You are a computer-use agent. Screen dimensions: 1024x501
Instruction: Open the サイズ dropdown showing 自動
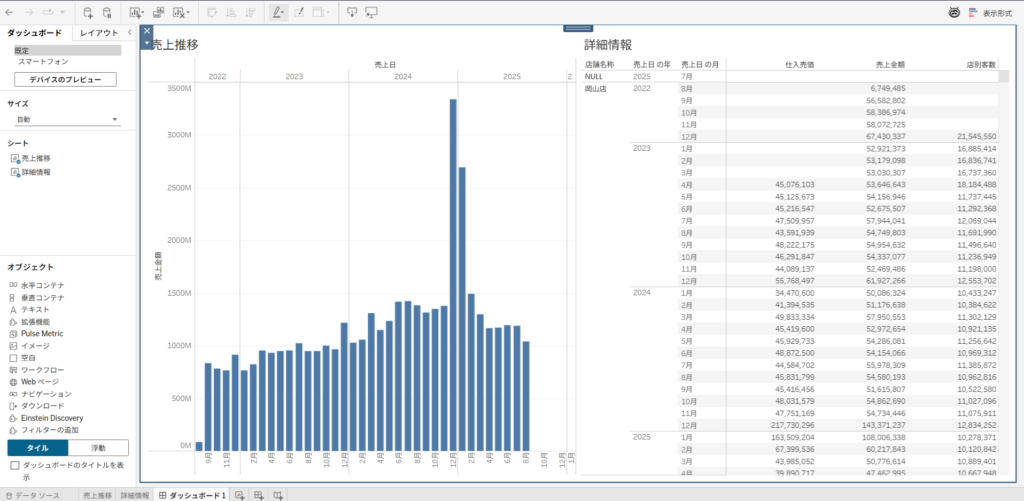[68, 120]
